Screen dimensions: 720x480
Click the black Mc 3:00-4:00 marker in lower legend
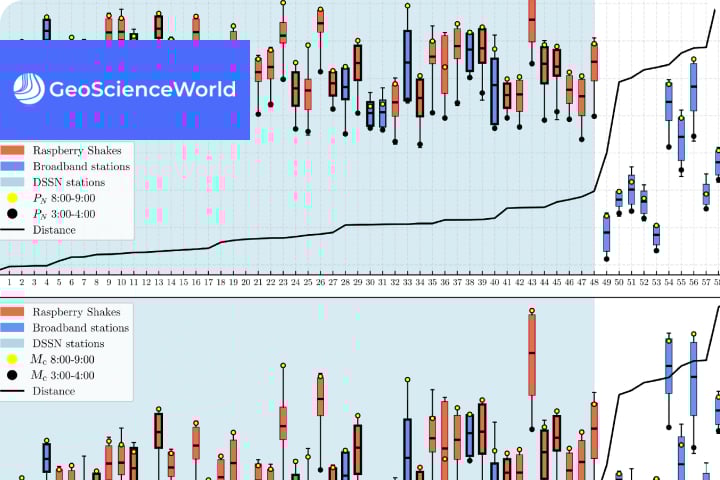[12, 375]
